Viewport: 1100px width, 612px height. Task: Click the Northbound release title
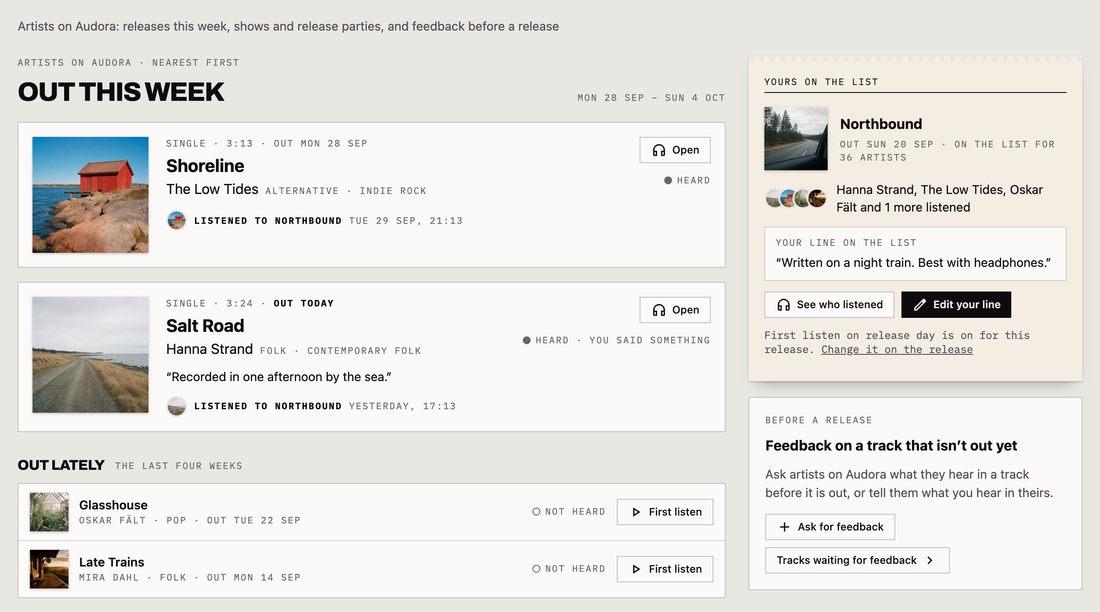[x=881, y=124]
